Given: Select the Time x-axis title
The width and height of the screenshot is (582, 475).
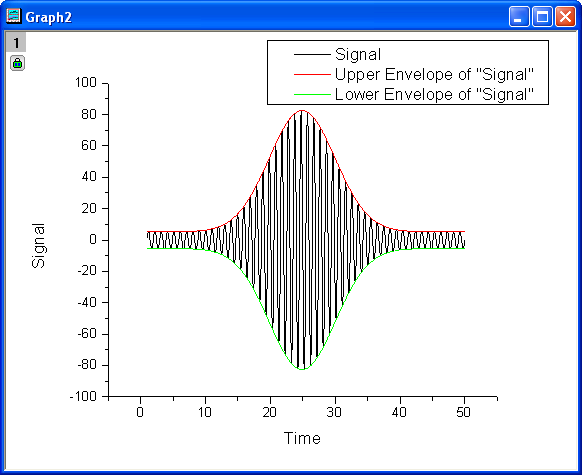Looking at the screenshot, I should (x=302, y=438).
